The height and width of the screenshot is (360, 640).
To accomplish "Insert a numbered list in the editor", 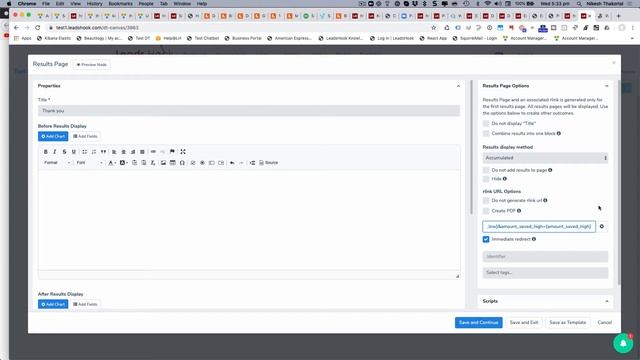I will [x=94, y=152].
